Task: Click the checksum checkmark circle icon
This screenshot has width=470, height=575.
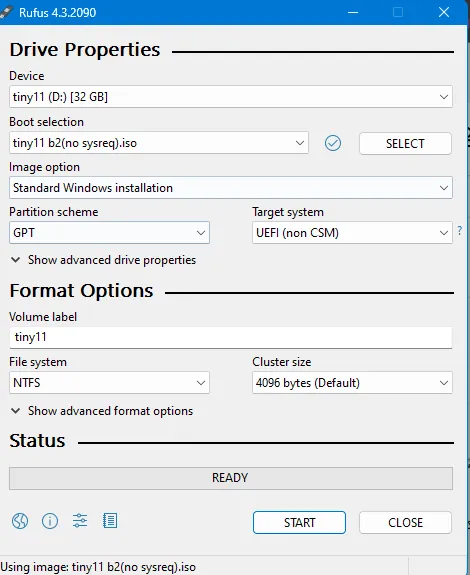Action: pyautogui.click(x=333, y=143)
